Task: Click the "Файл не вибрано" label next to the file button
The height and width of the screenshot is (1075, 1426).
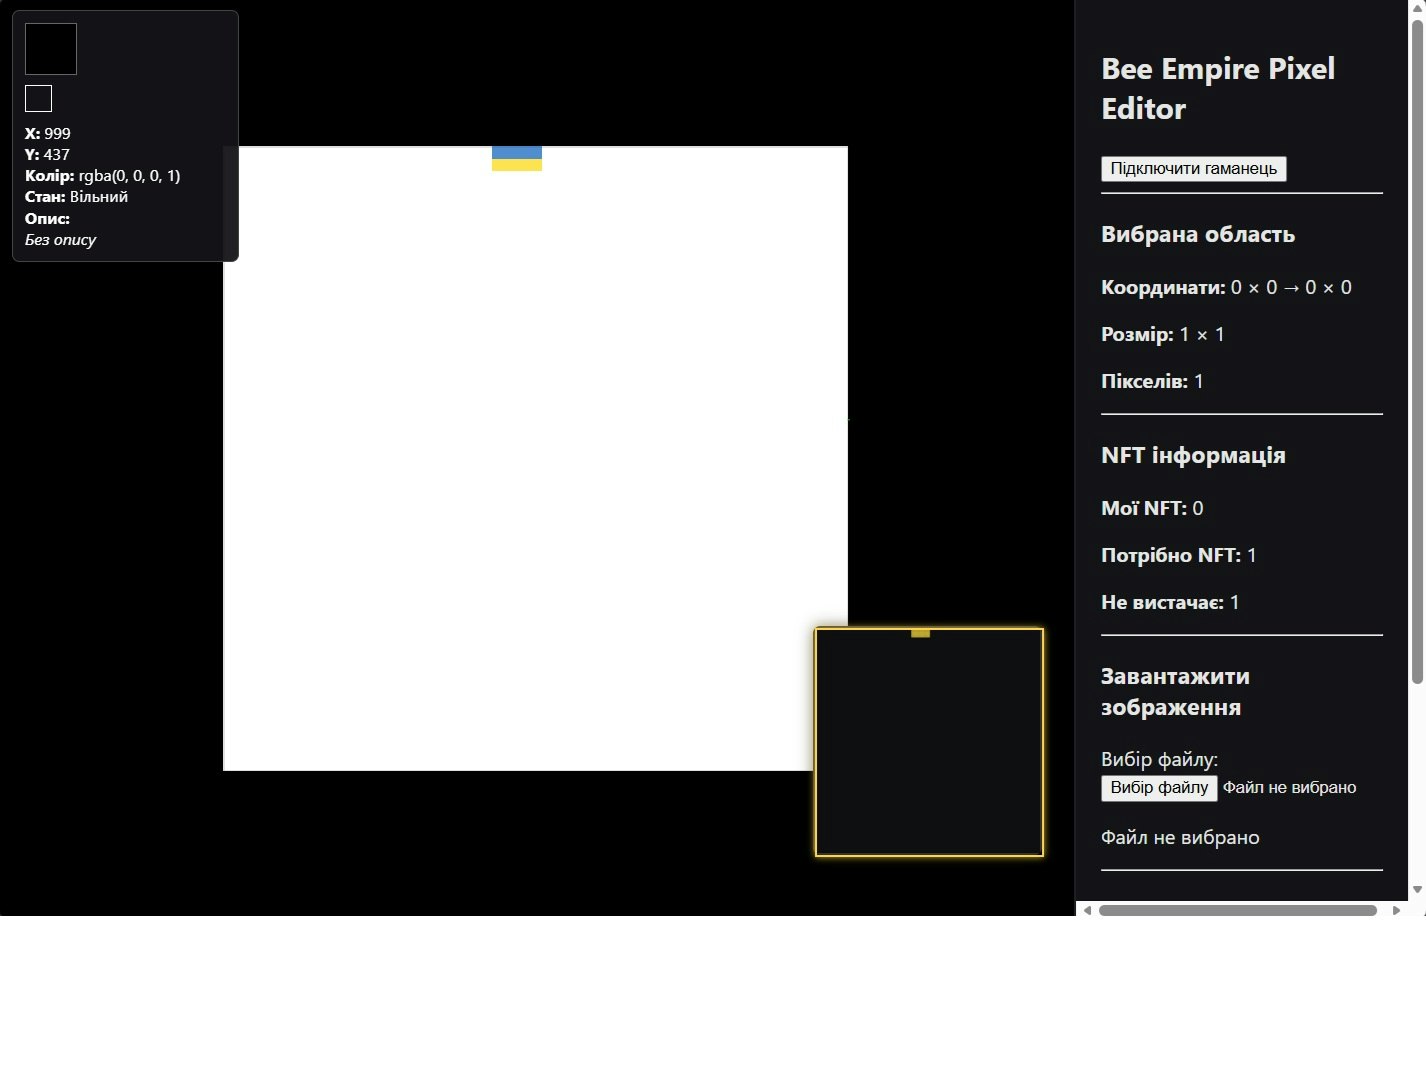Action: point(1292,788)
